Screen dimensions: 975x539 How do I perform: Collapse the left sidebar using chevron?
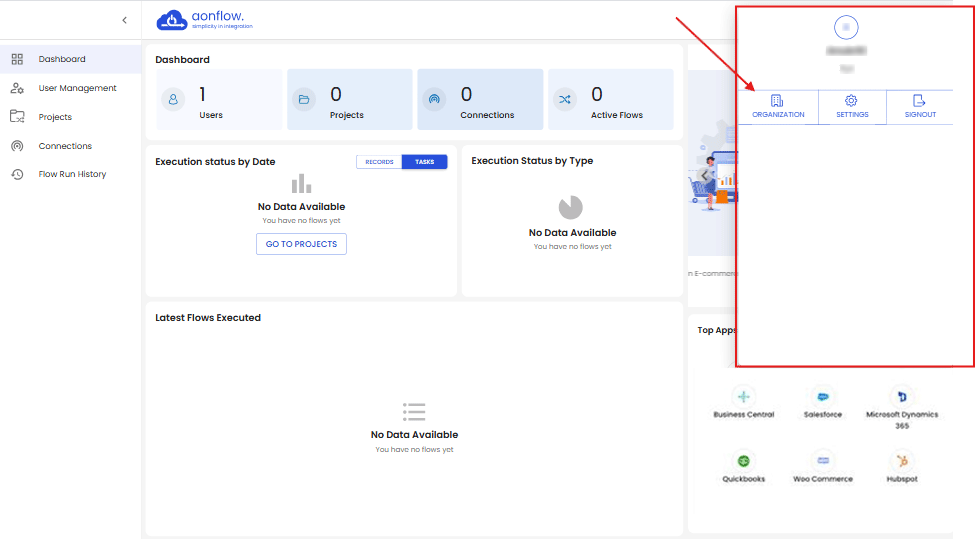coord(124,20)
